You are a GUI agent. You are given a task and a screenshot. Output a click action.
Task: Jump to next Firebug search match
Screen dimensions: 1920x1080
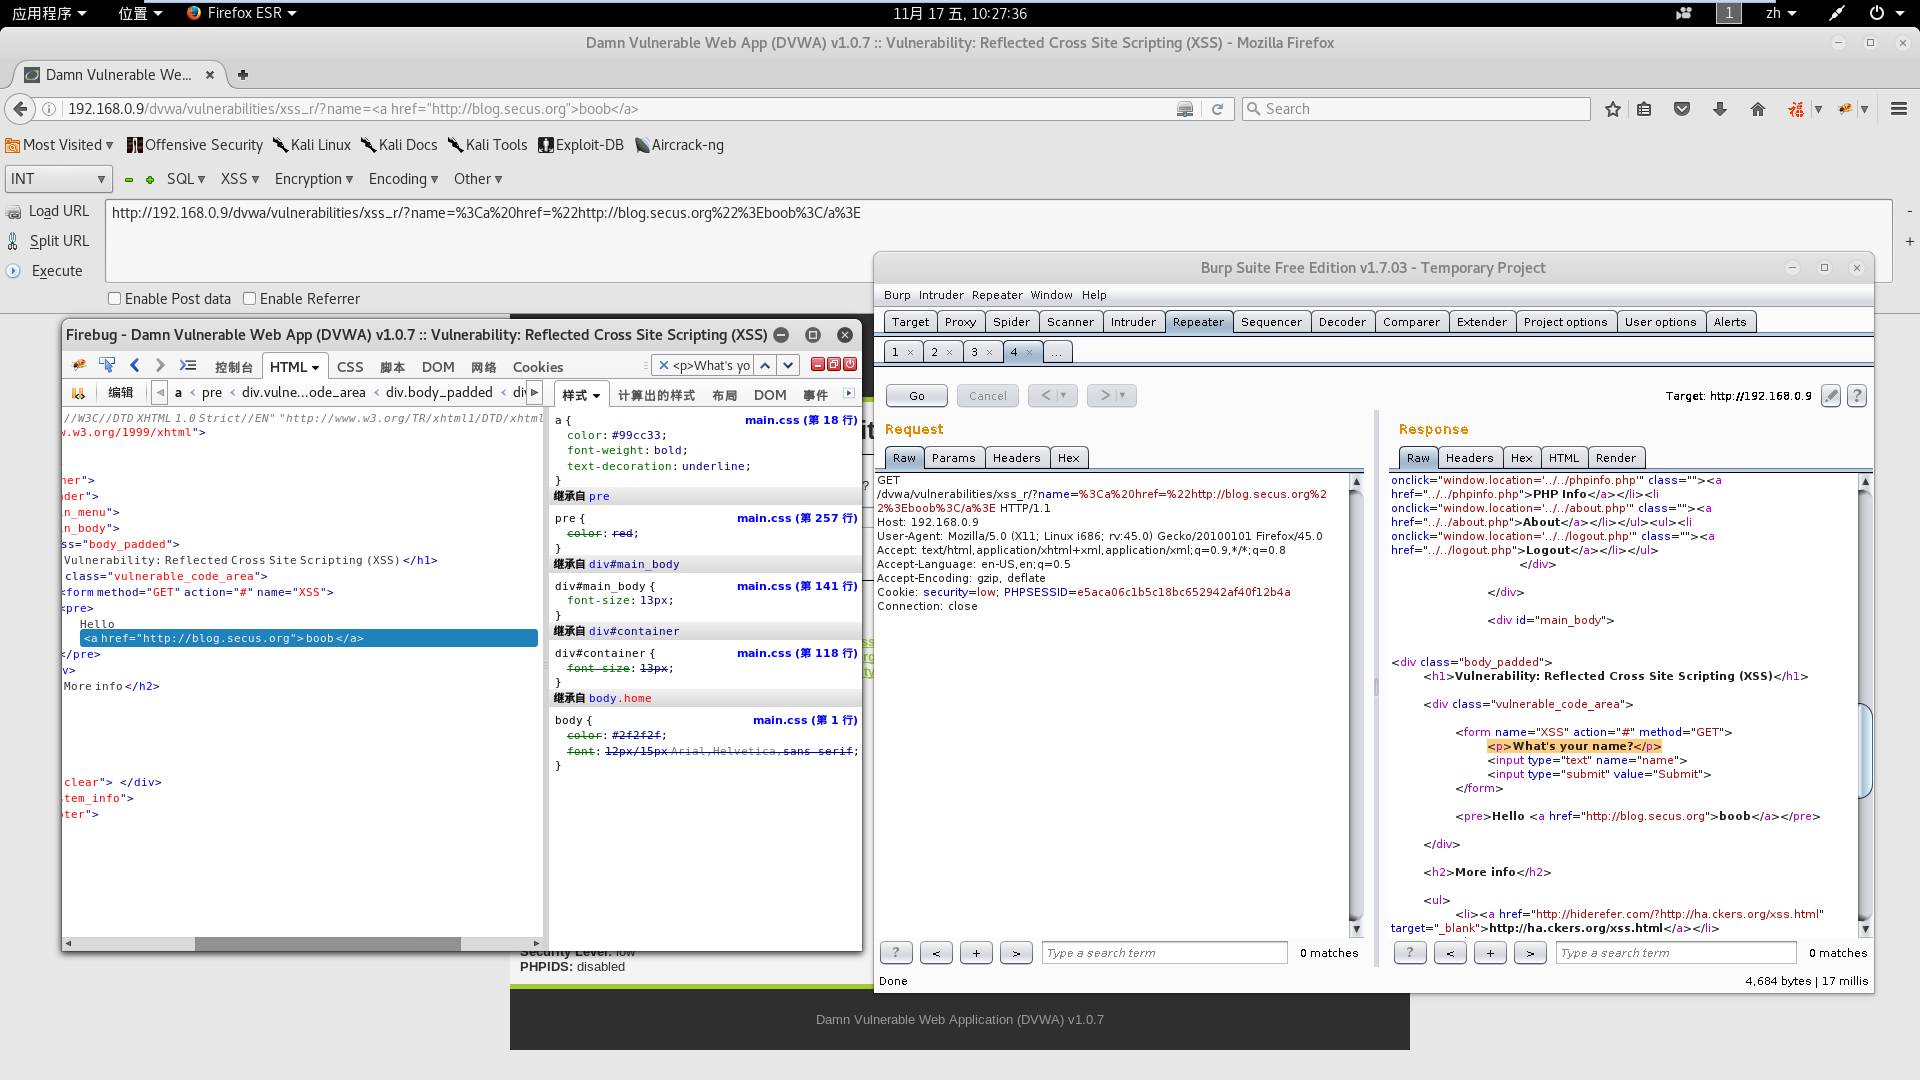[788, 366]
